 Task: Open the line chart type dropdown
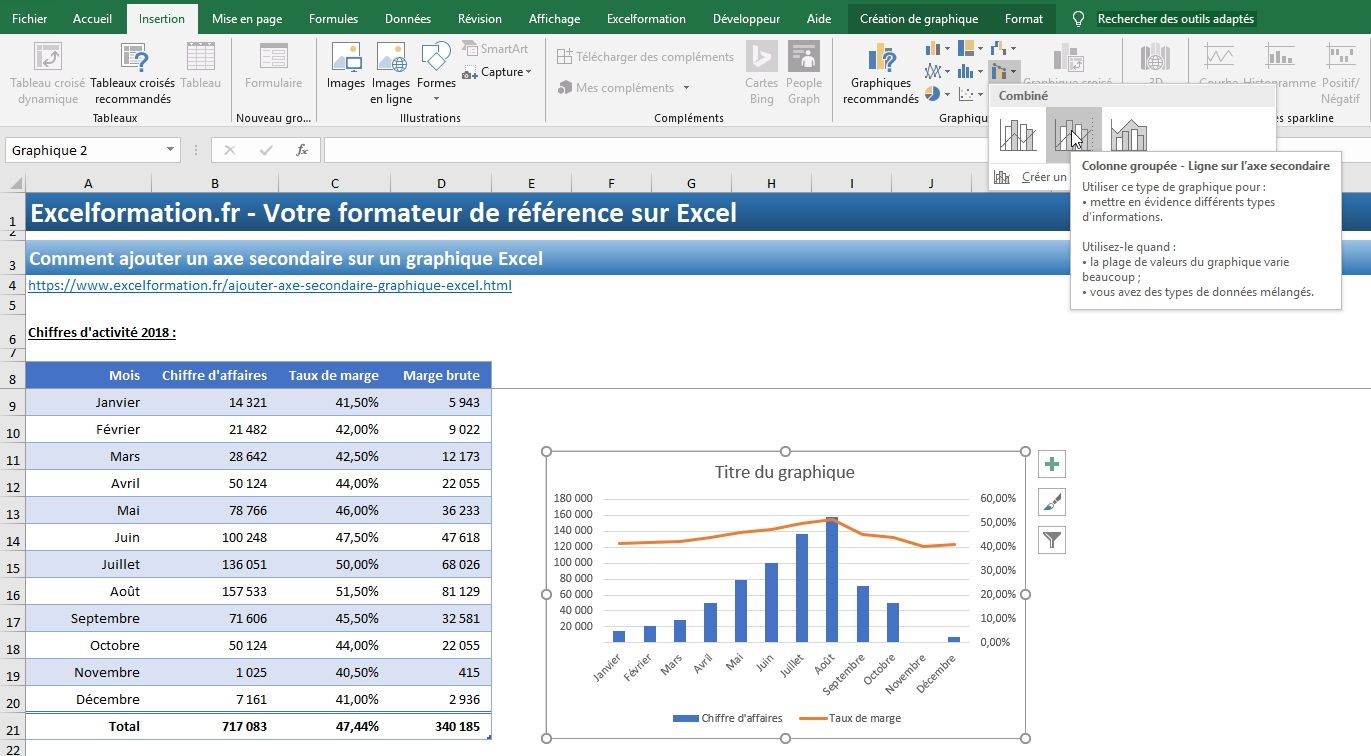click(x=937, y=71)
